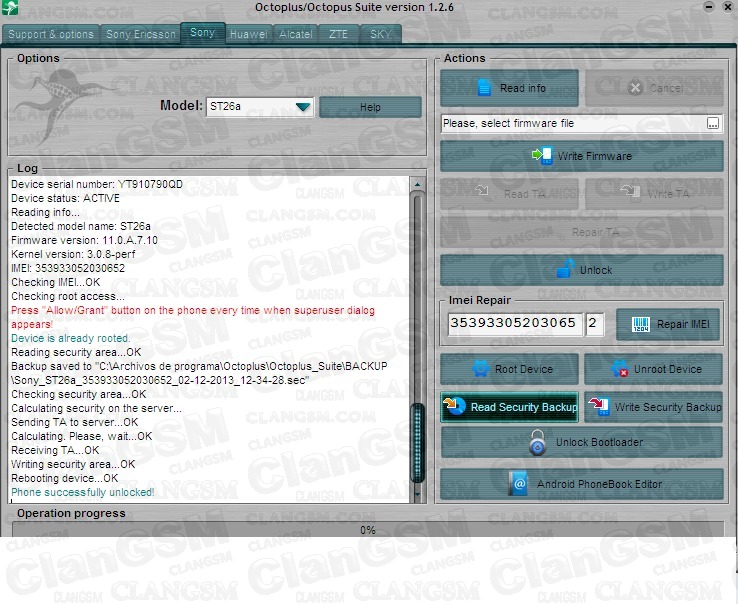Click the Read info button label
Image resolution: width=738 pixels, height=604 pixels.
[x=522, y=88]
